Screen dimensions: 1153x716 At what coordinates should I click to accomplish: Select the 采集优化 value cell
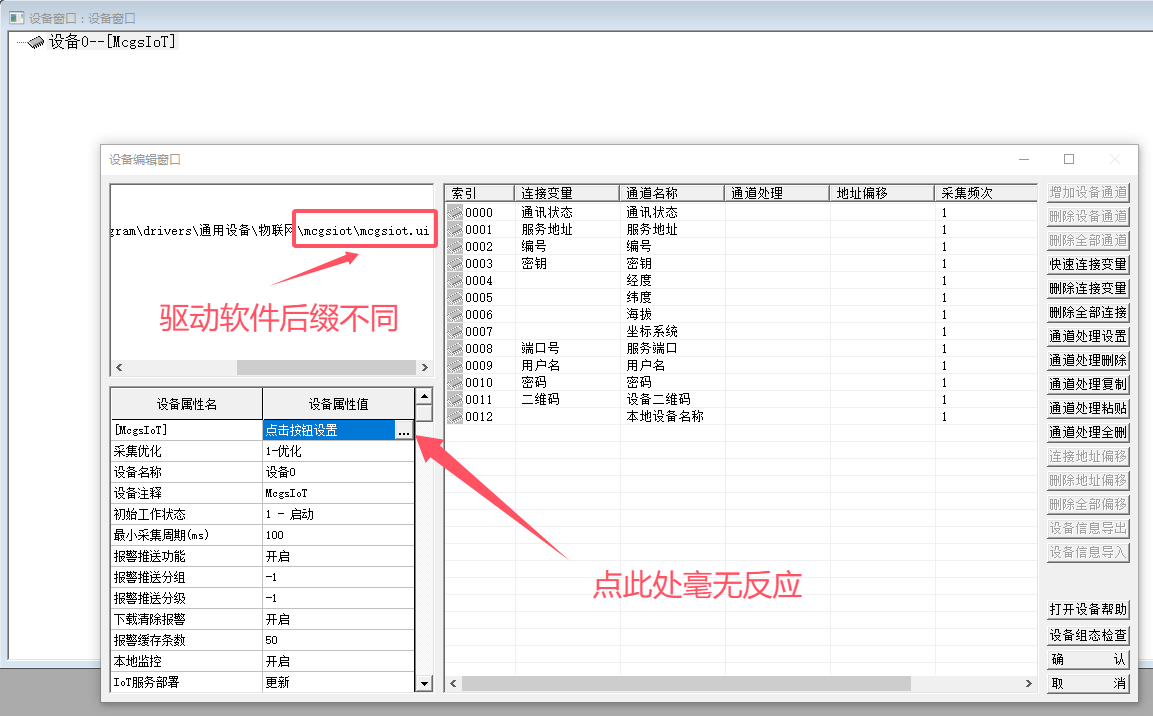point(337,452)
